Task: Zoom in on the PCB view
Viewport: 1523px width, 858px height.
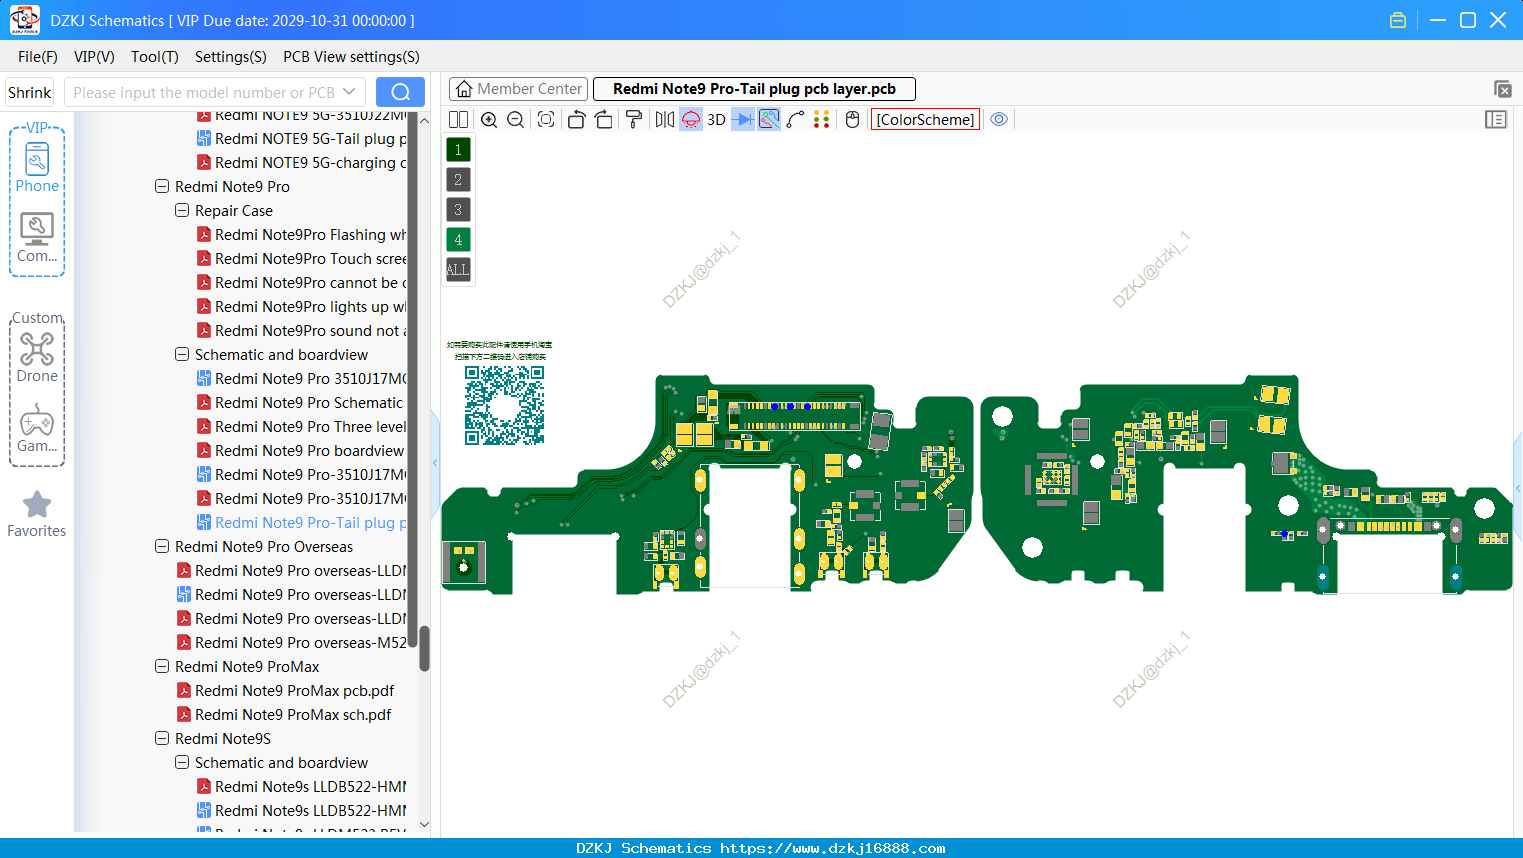Action: coord(489,120)
